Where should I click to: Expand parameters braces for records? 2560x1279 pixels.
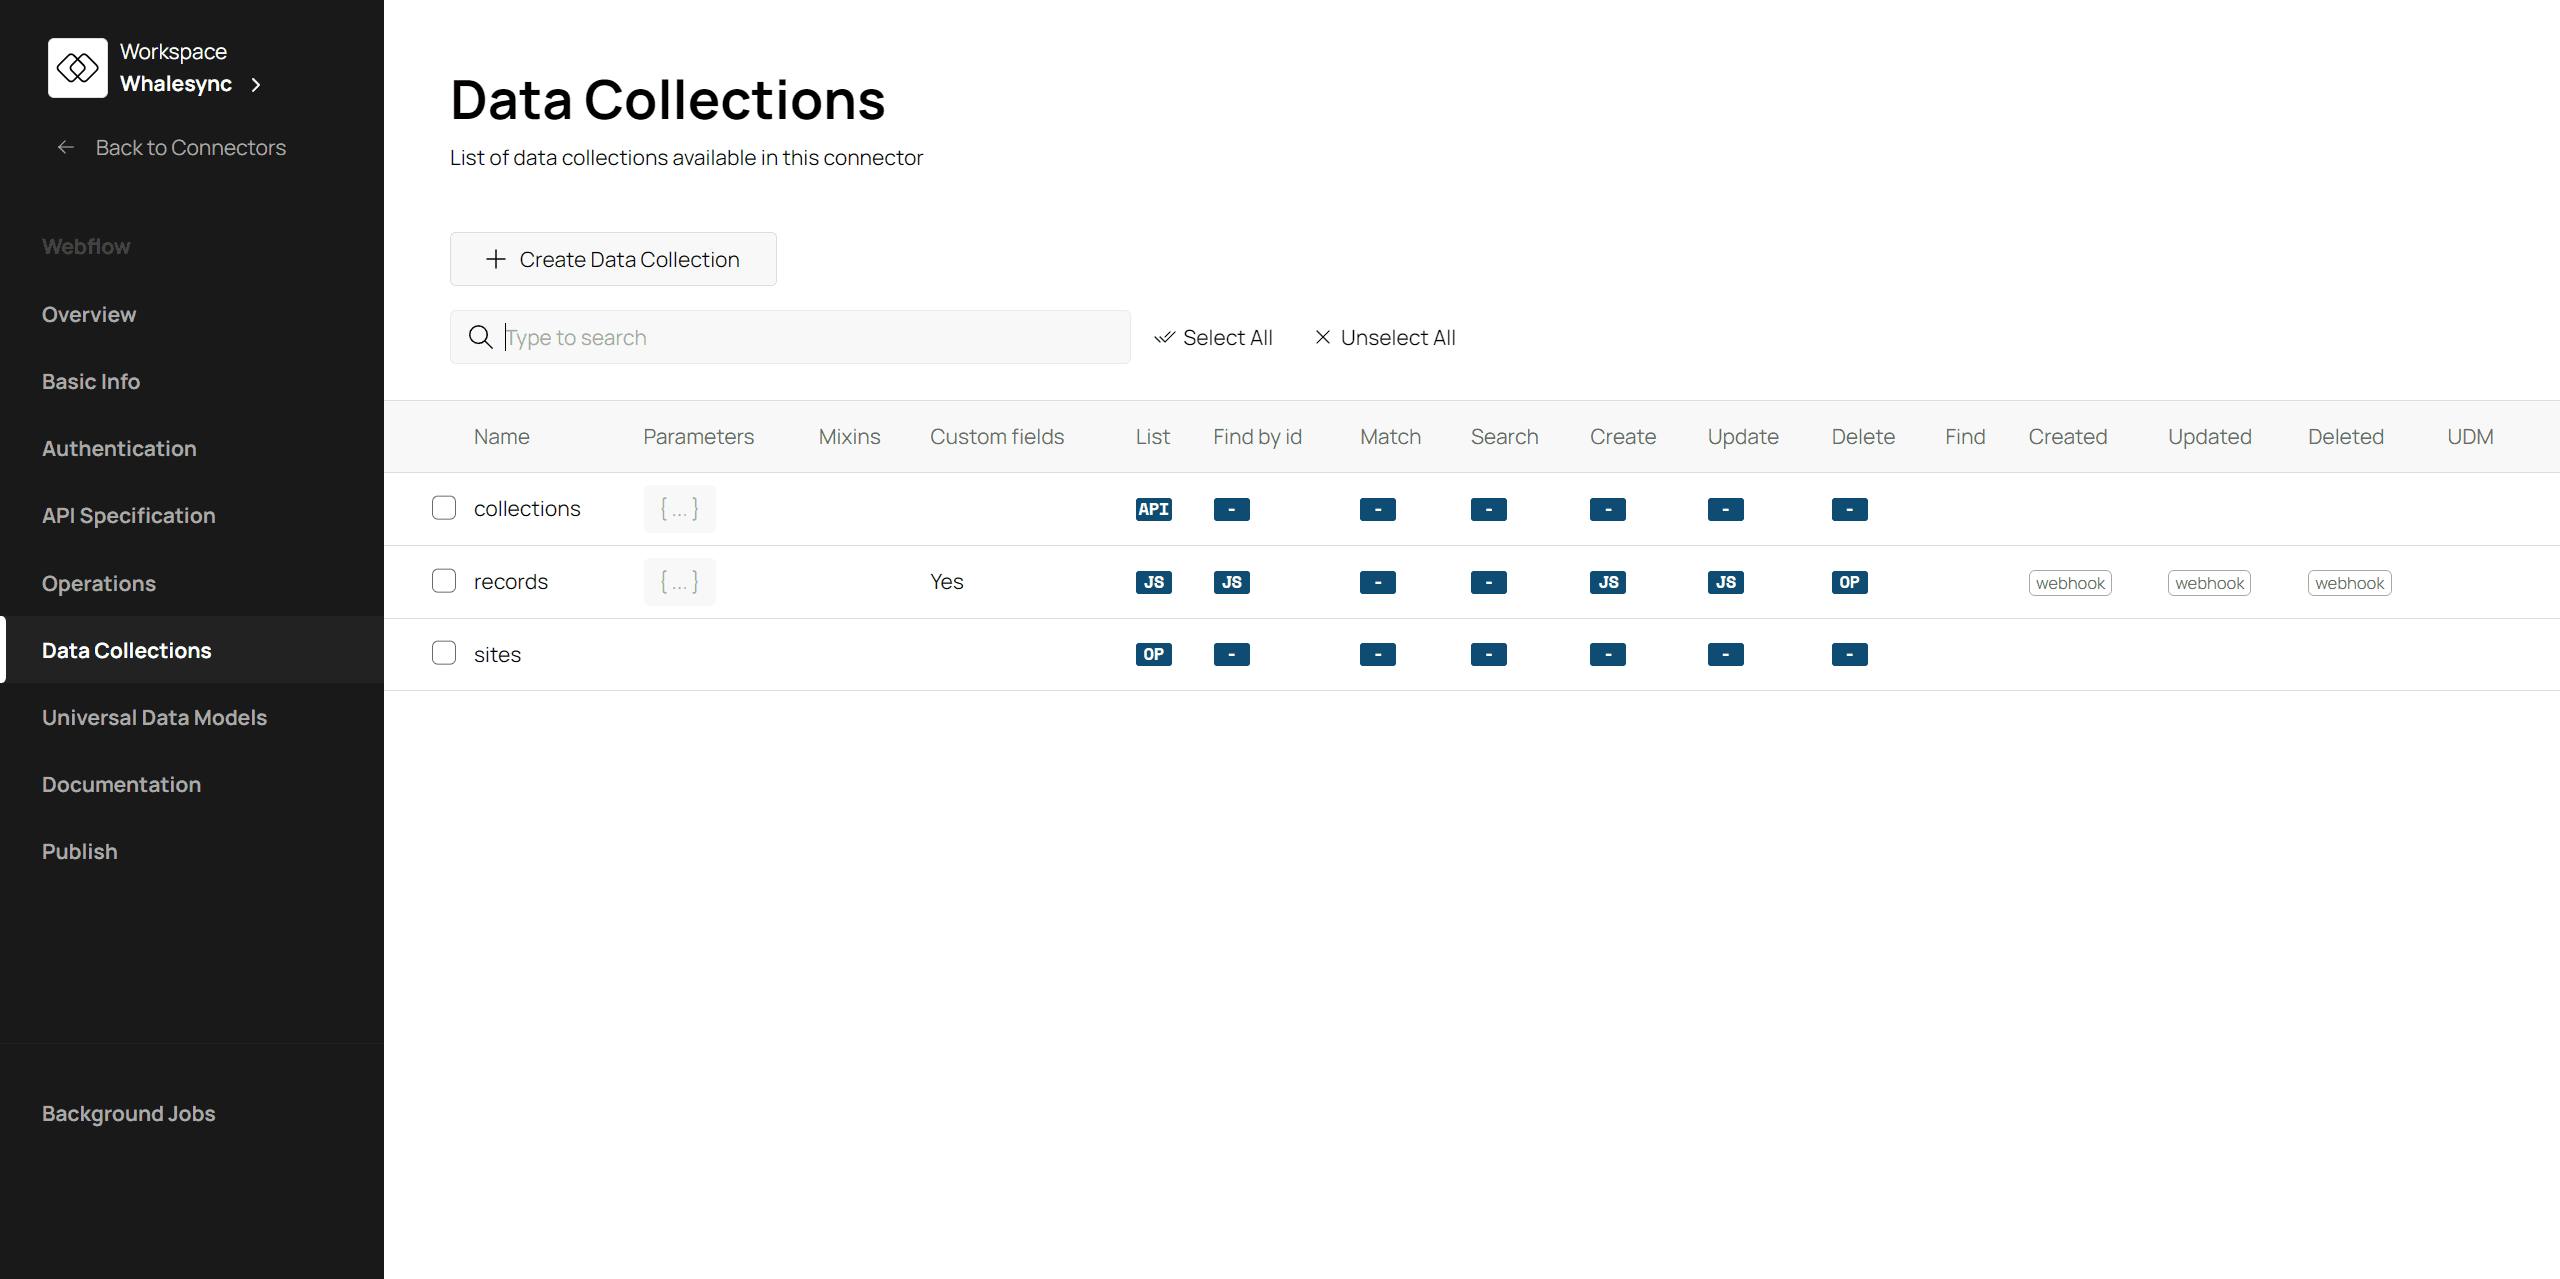click(679, 582)
